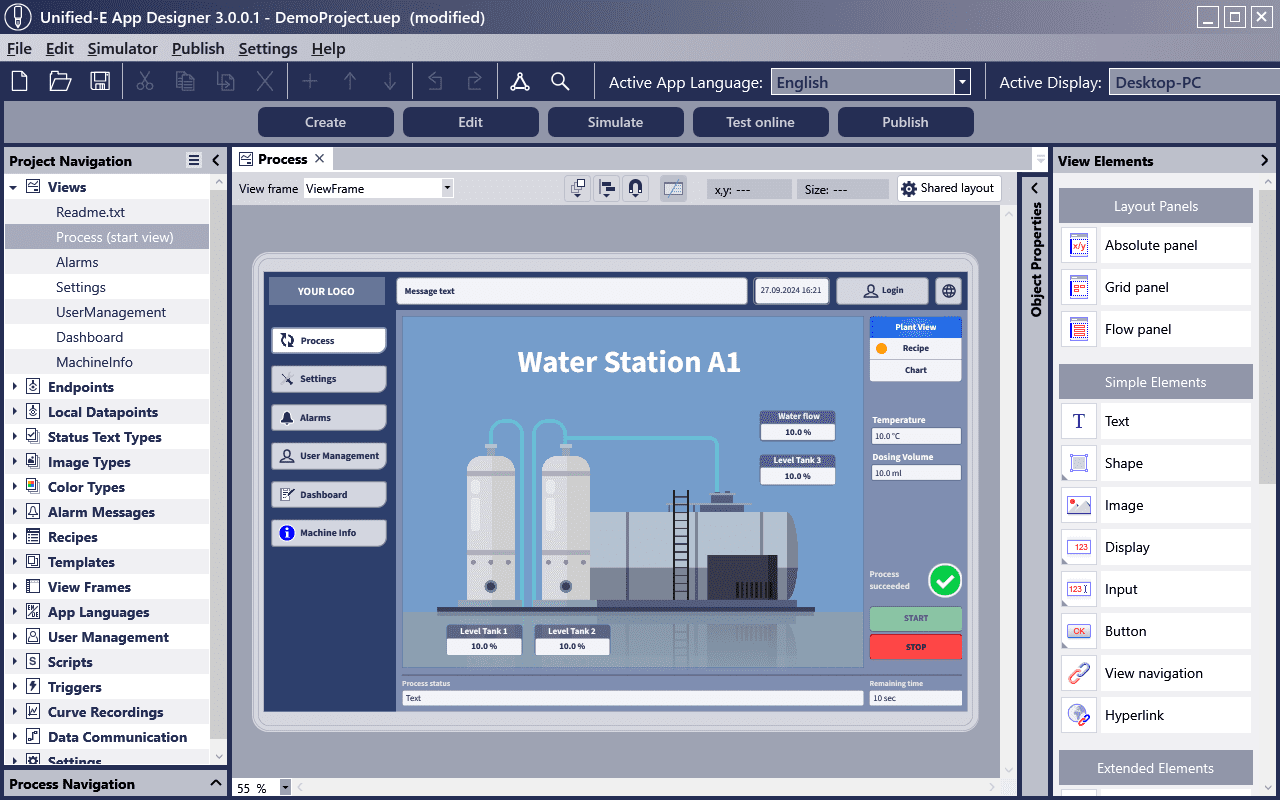Image resolution: width=1280 pixels, height=800 pixels.
Task: Open the search tool
Action: tap(560, 82)
